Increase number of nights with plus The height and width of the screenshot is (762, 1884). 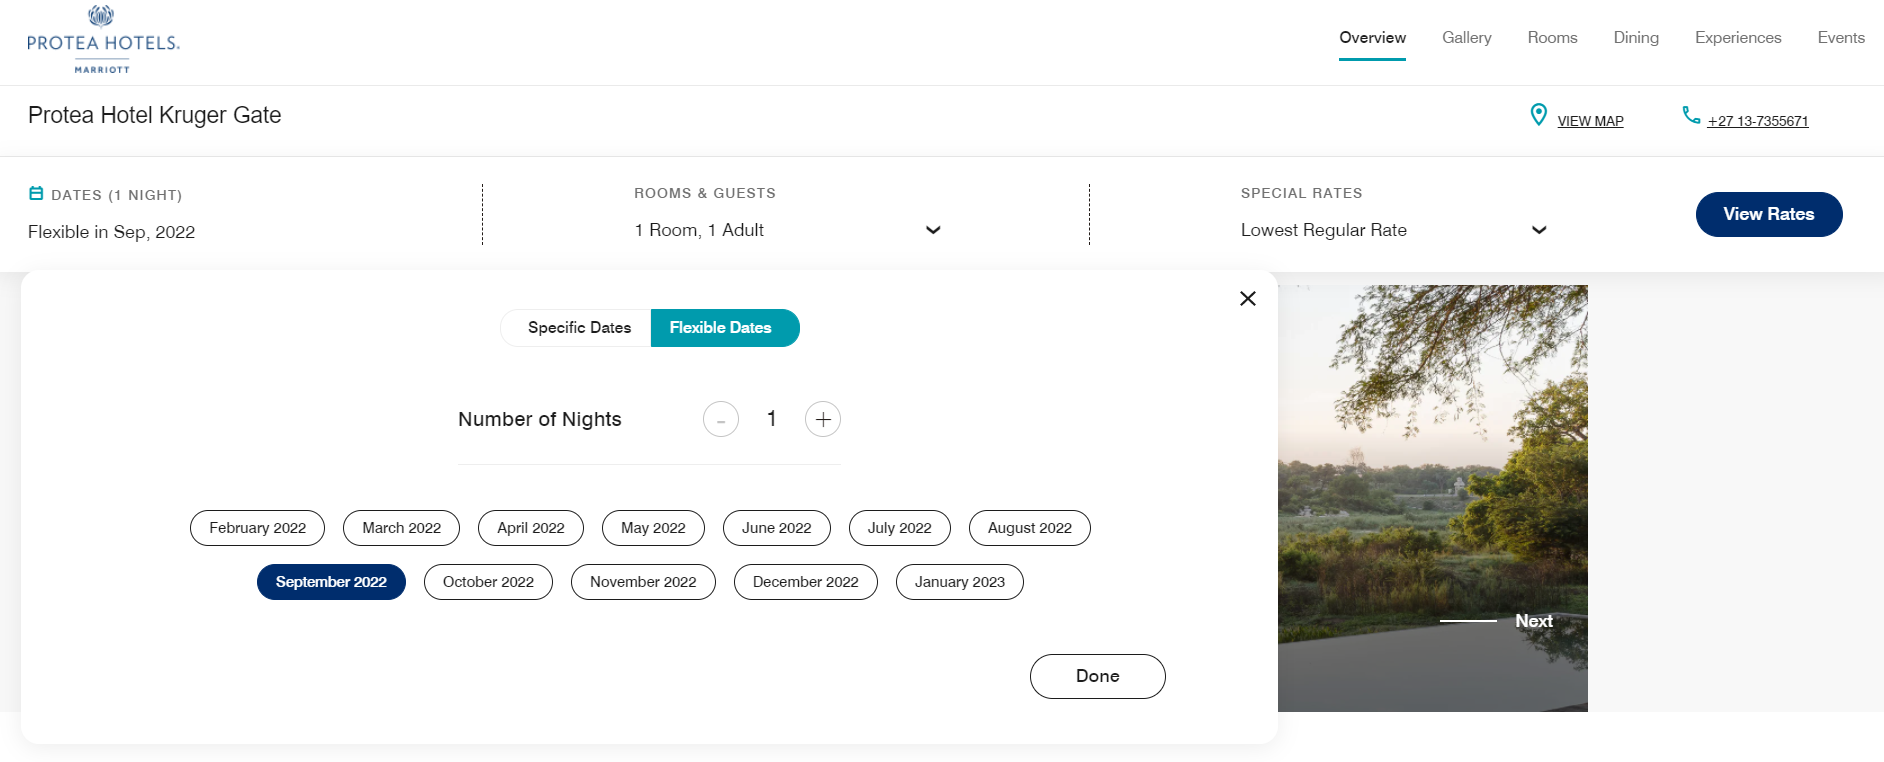[x=823, y=419]
